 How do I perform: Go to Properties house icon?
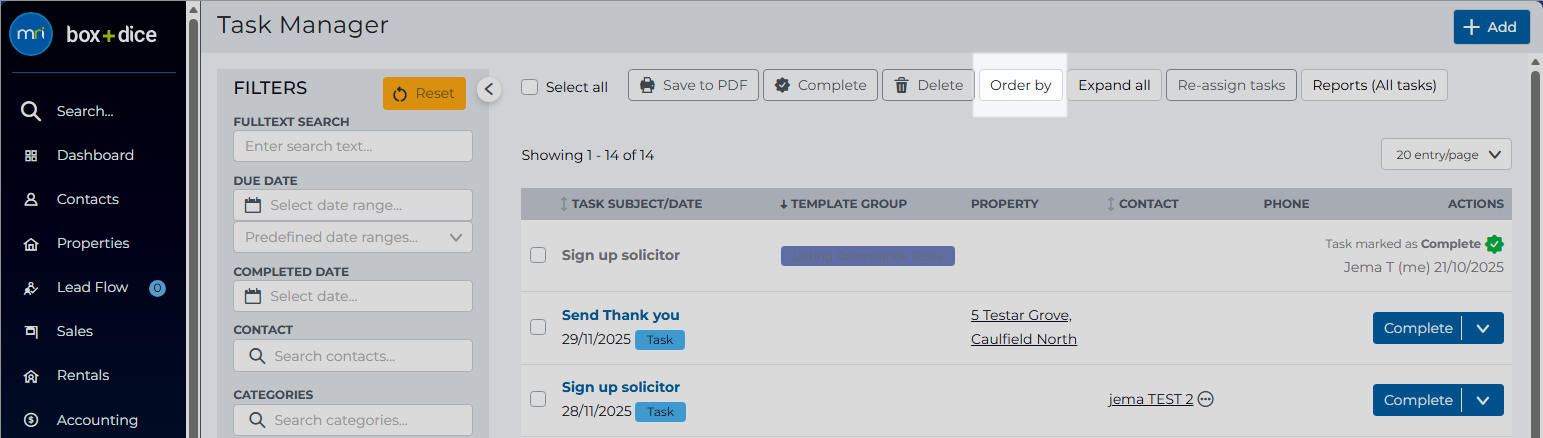click(x=31, y=243)
